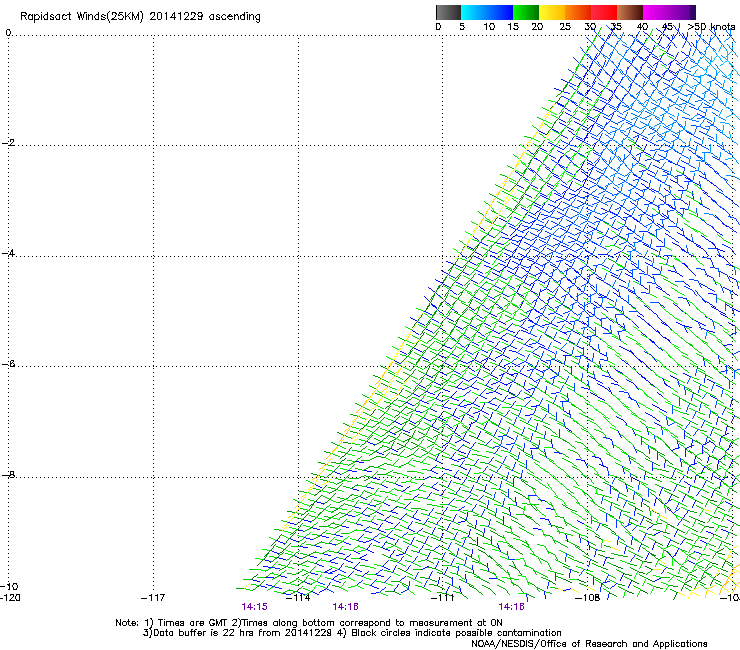Click the '-117' longitude axis label
Screen dimensions: 740x650
(153, 598)
